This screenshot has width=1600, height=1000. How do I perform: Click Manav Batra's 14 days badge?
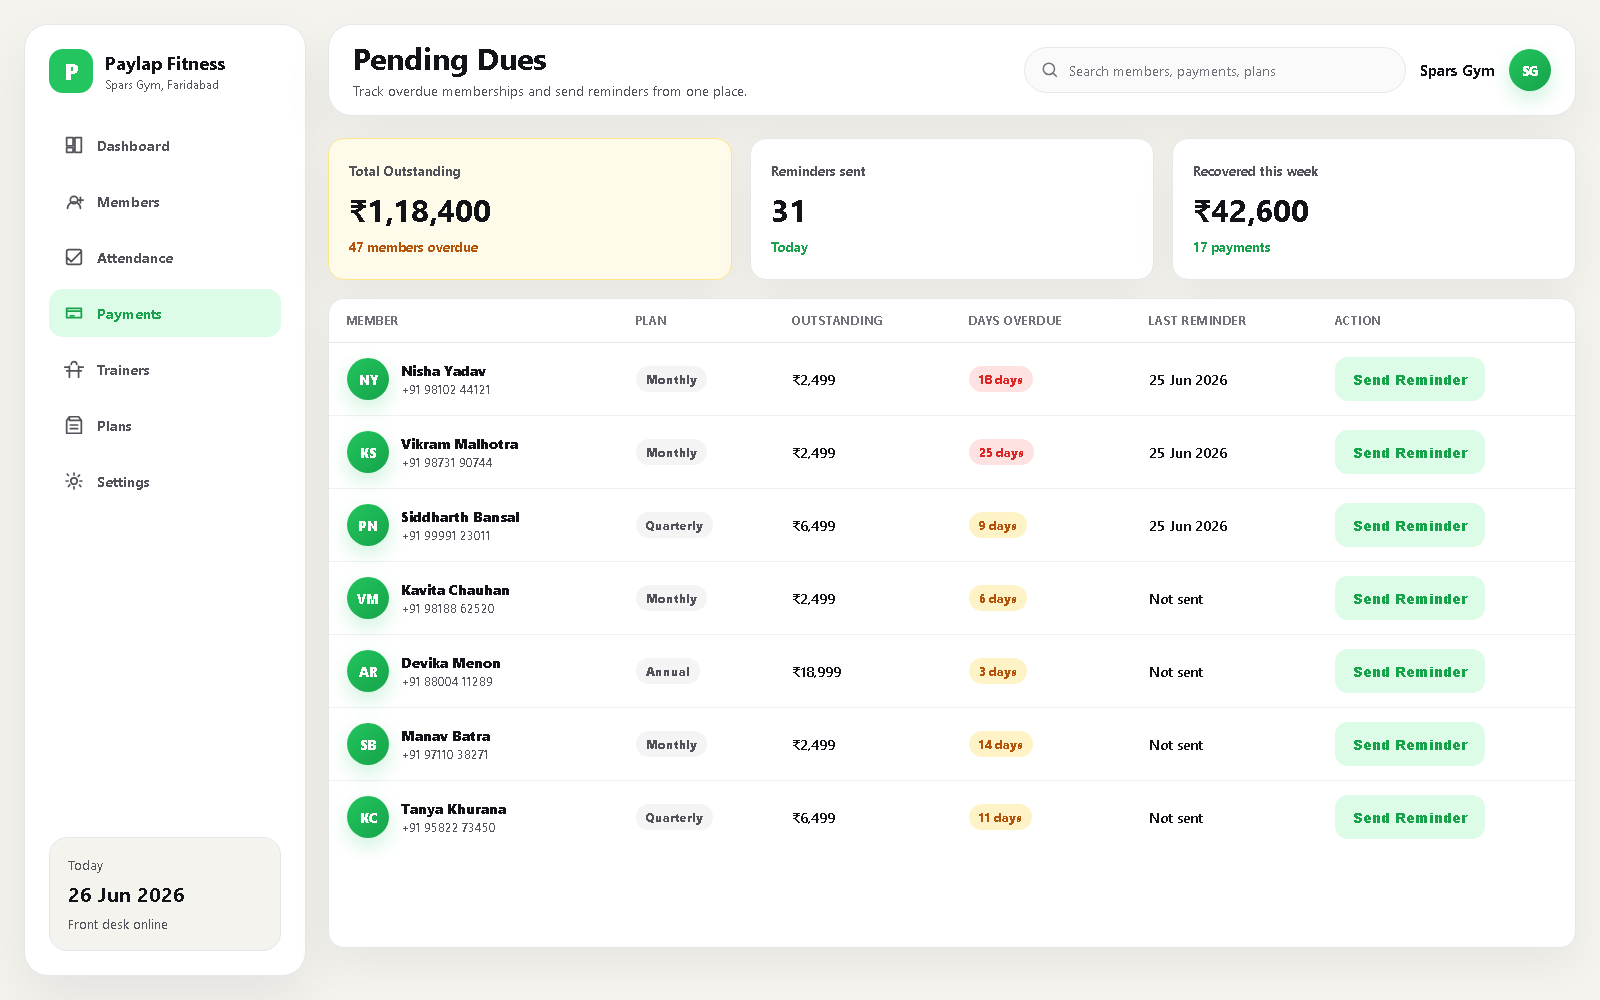tap(1000, 744)
